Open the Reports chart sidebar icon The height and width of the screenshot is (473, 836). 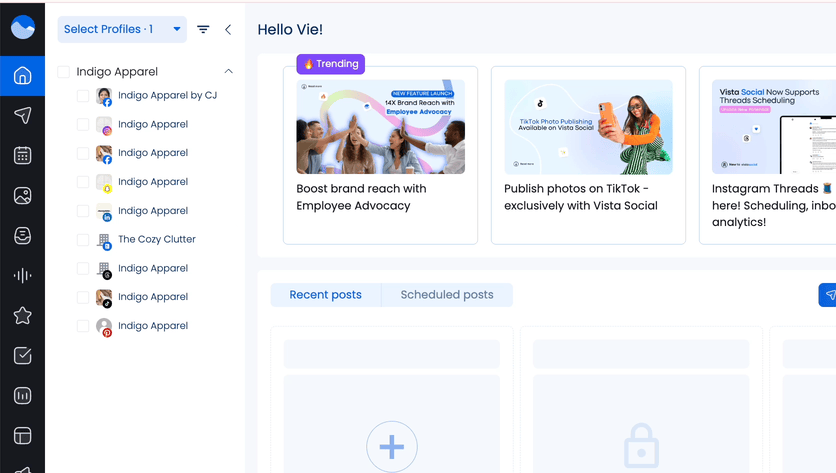pos(22,396)
